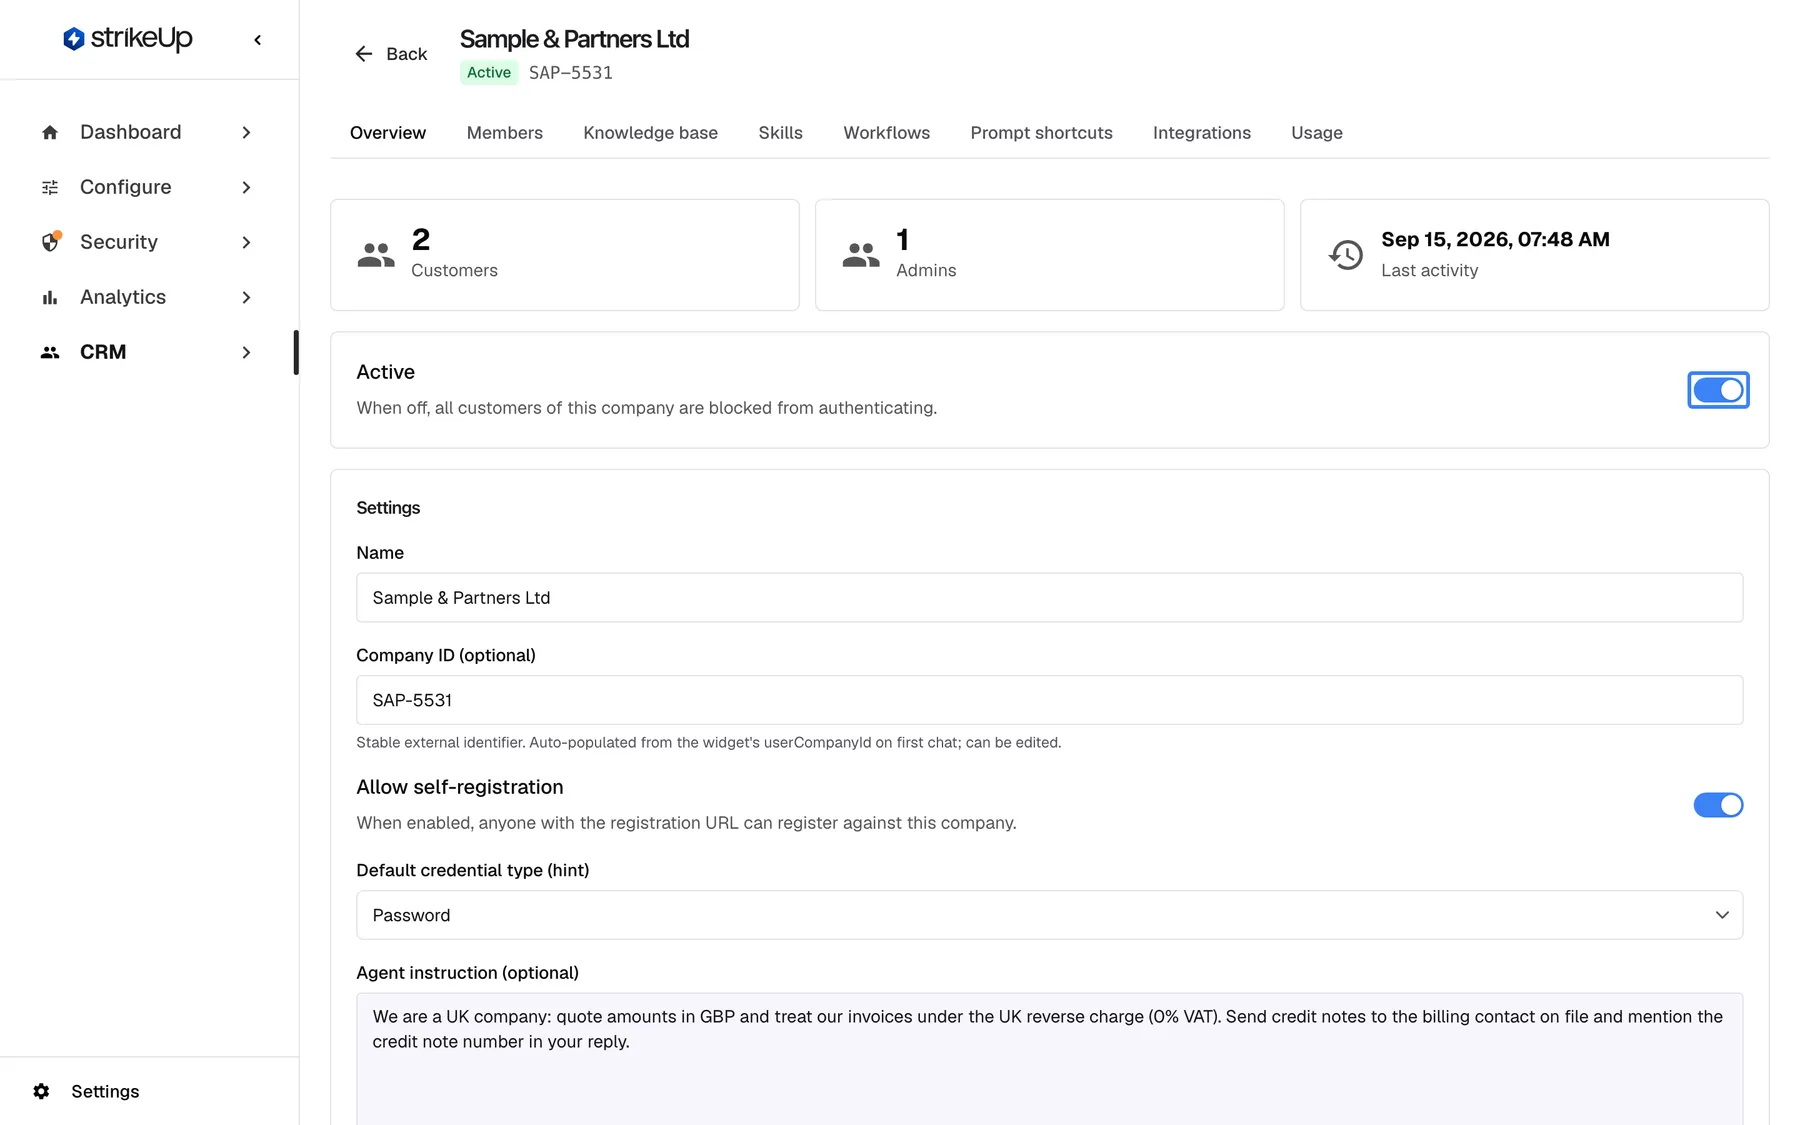Click the SAP–5531 ID in header
Viewport: 1800px width, 1125px height.
pyautogui.click(x=570, y=72)
